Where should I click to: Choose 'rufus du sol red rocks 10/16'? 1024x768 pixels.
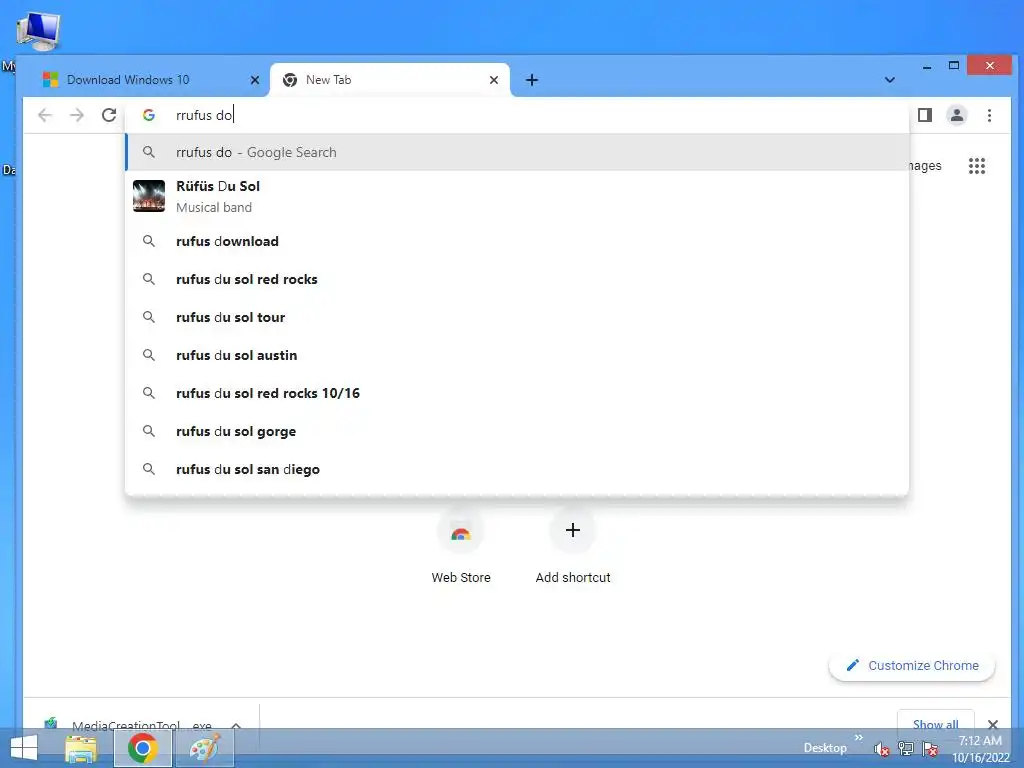click(517, 393)
